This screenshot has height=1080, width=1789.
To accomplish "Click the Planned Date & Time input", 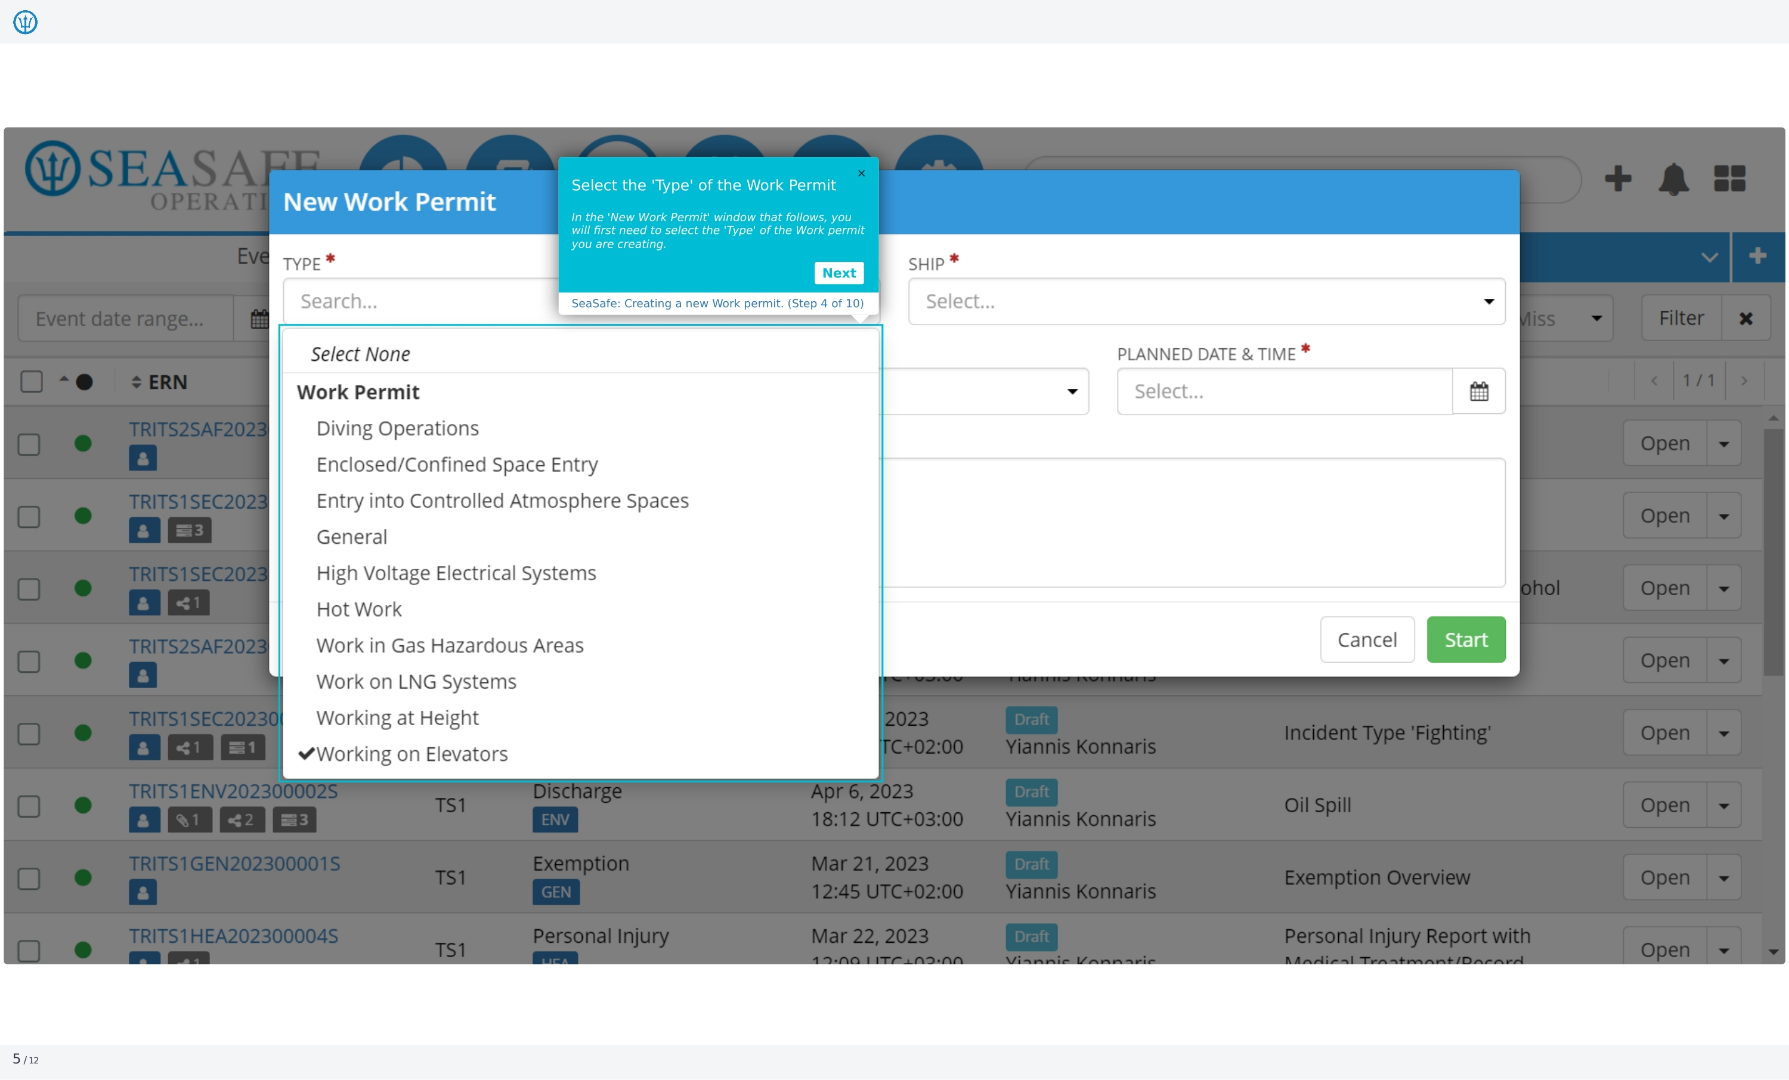I will point(1284,391).
